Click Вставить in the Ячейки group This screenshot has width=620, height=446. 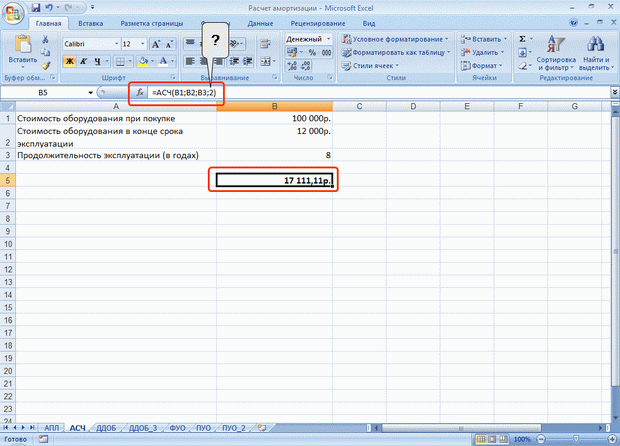(x=484, y=39)
